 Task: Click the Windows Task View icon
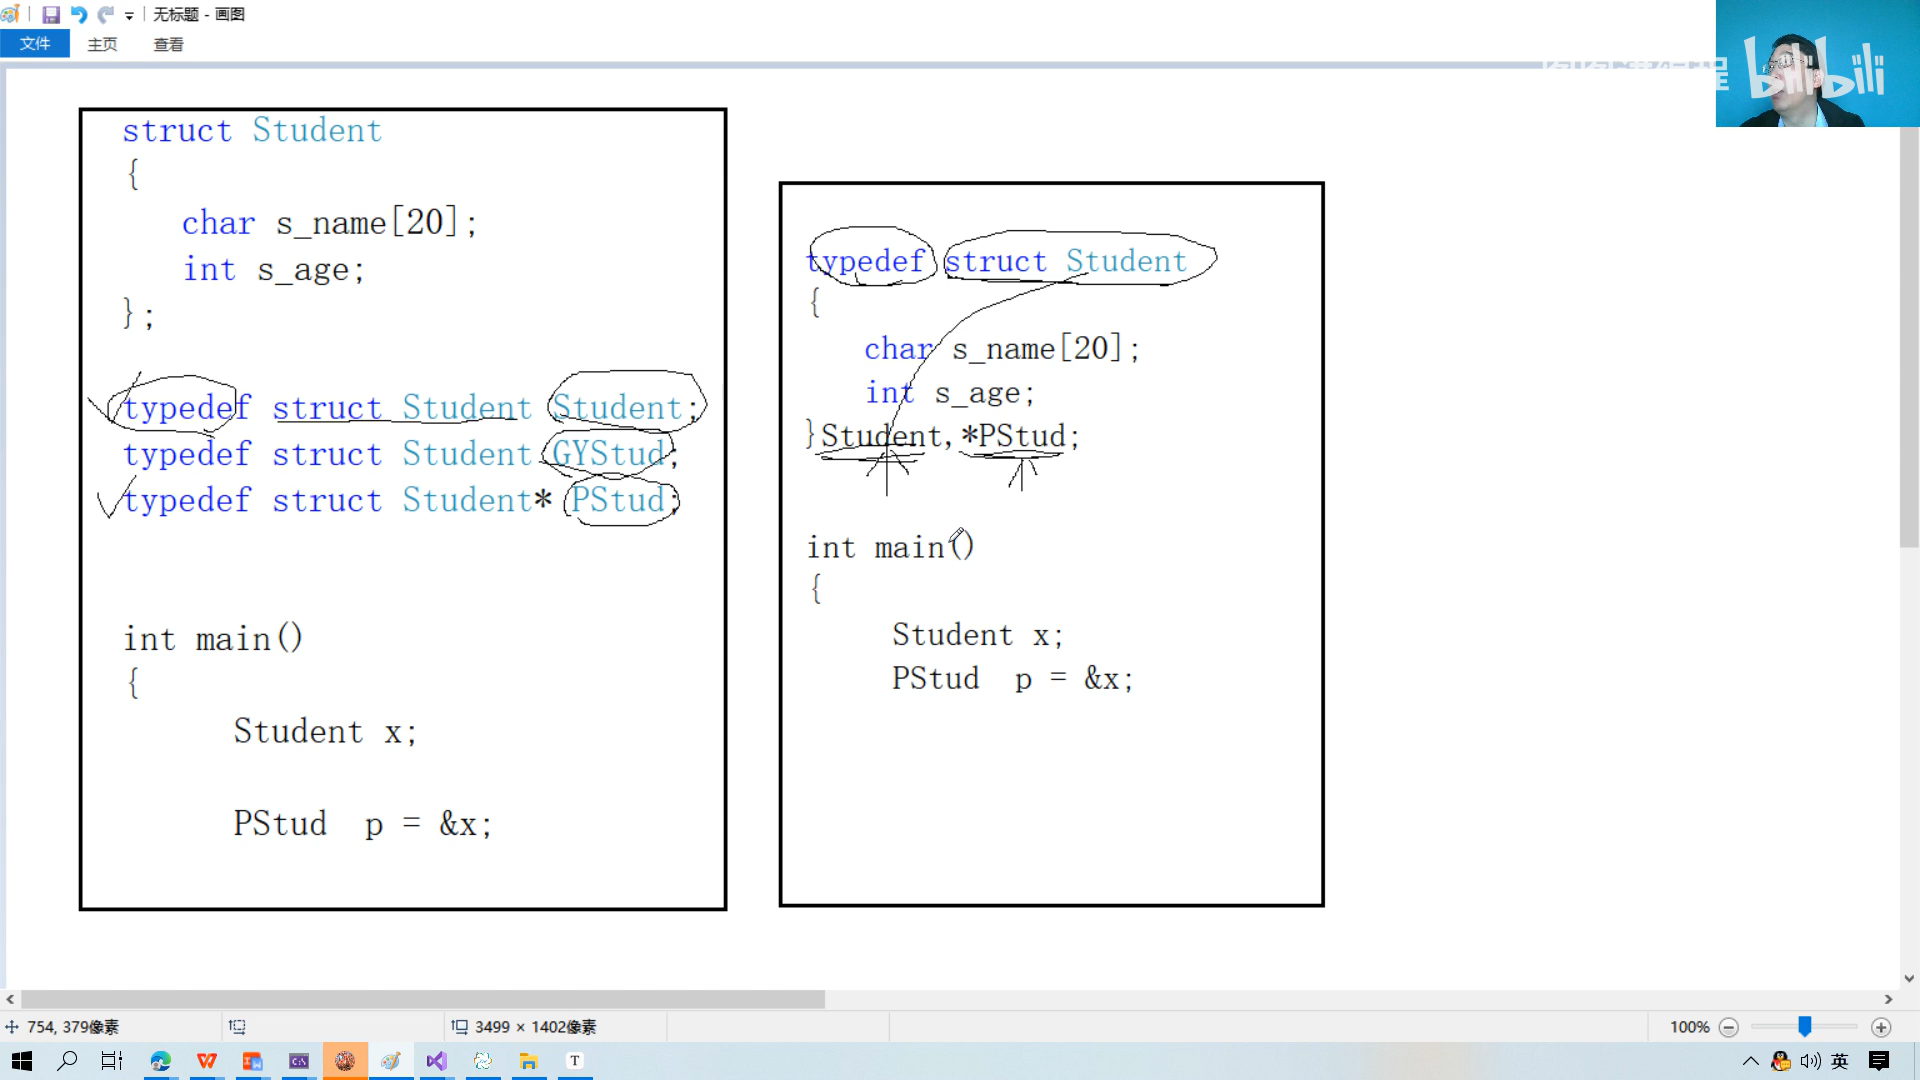[x=112, y=1061]
